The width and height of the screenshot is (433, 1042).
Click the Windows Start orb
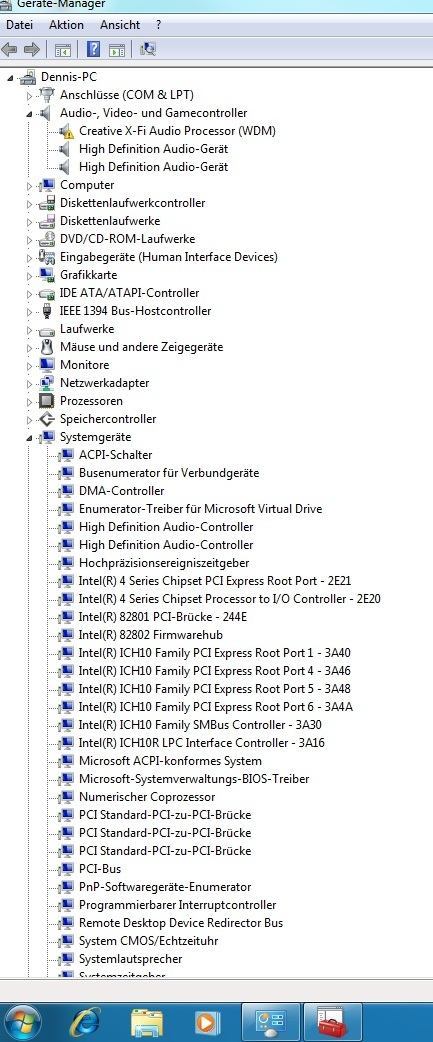[x=20, y=1022]
